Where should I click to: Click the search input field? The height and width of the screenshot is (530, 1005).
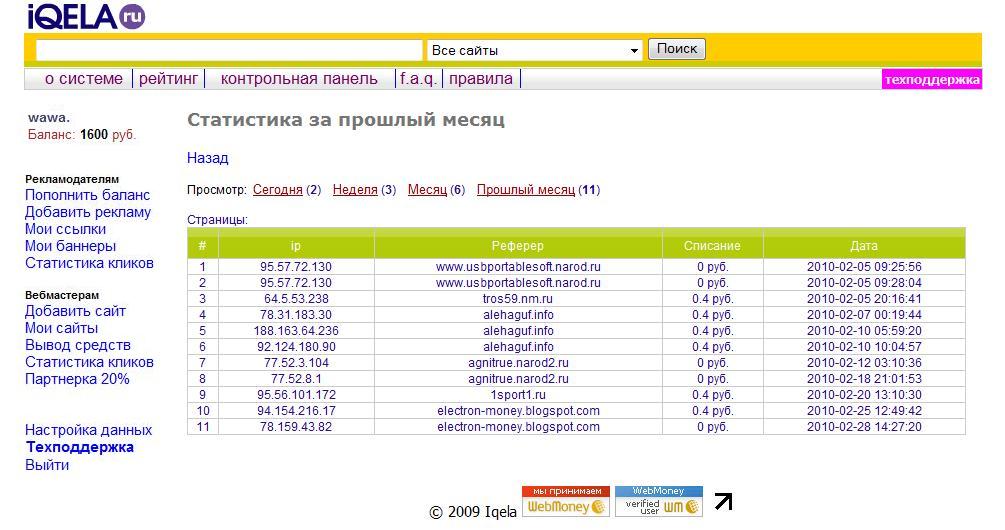tap(229, 50)
